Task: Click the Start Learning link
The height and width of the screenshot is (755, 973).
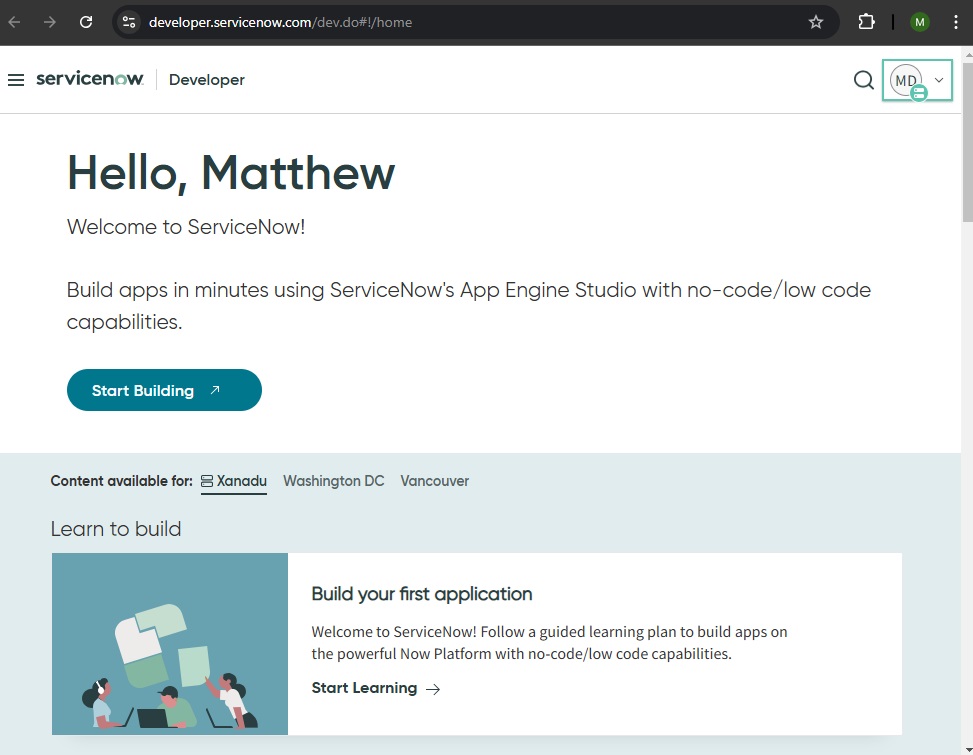Action: point(376,688)
